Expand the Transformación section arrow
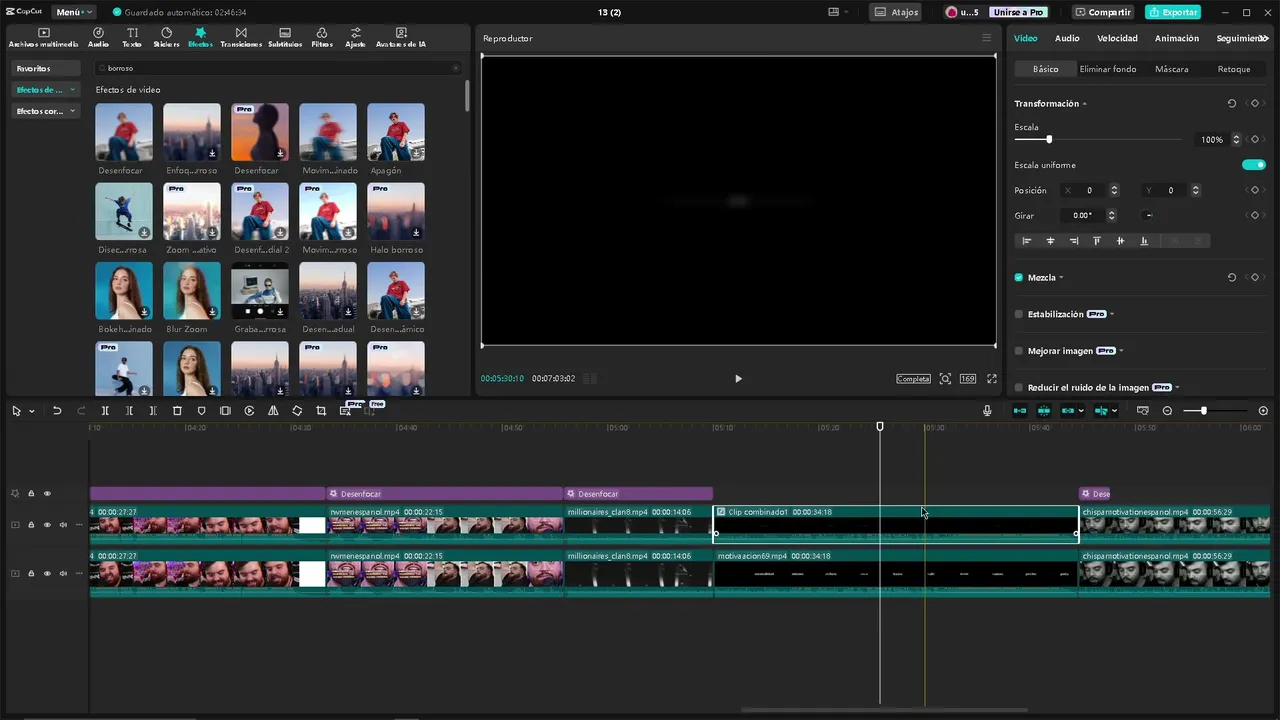This screenshot has height=720, width=1280. click(x=1085, y=104)
